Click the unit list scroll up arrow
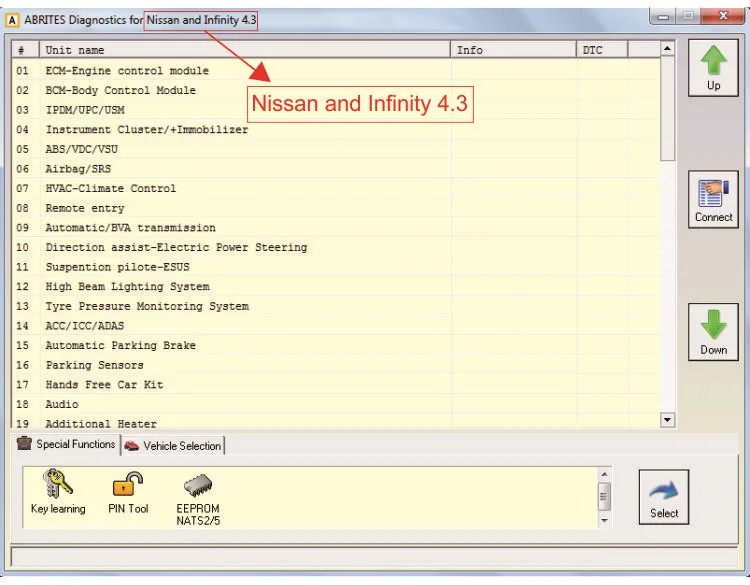This screenshot has width=750, height=585. (667, 48)
